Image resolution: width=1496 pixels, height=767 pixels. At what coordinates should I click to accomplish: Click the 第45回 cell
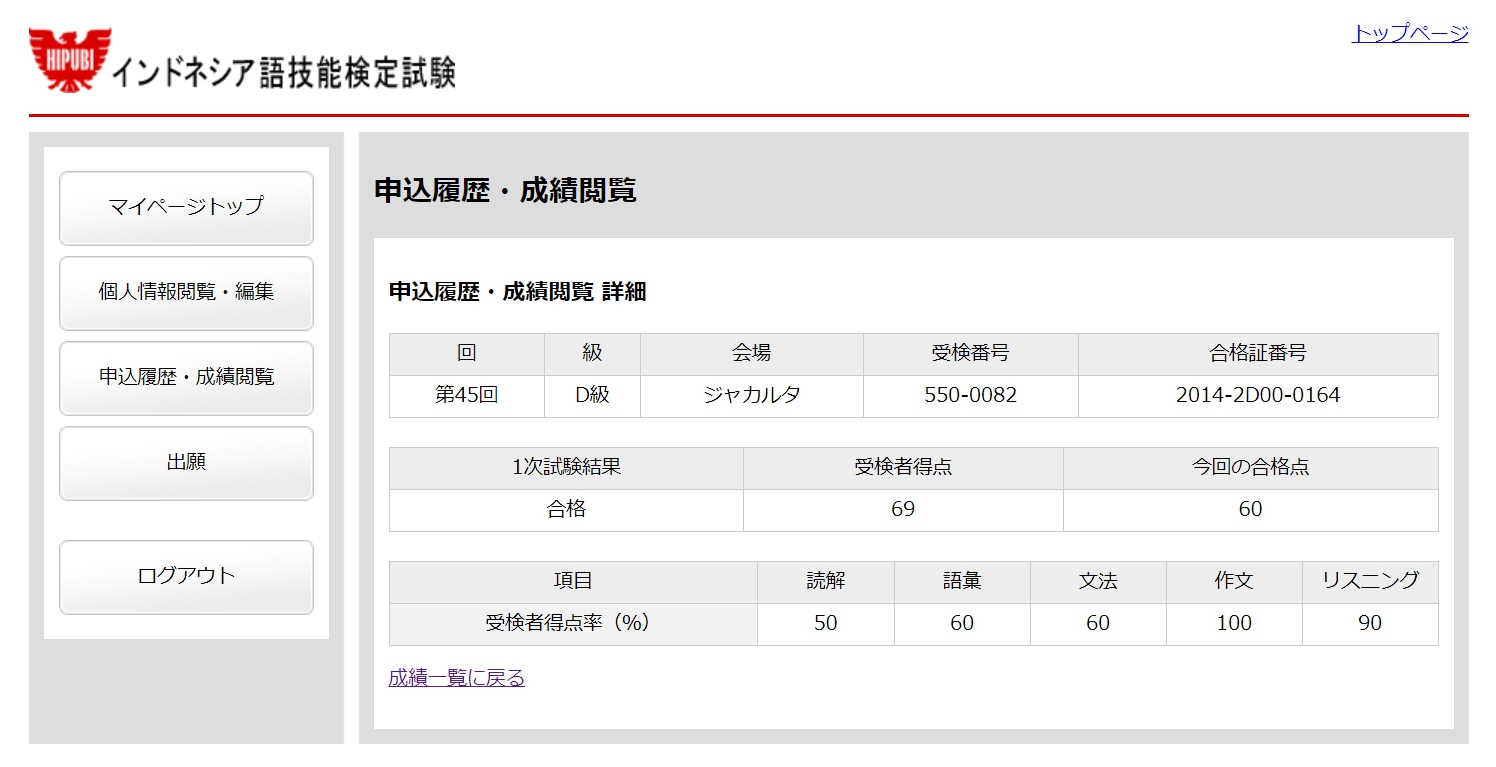(466, 395)
